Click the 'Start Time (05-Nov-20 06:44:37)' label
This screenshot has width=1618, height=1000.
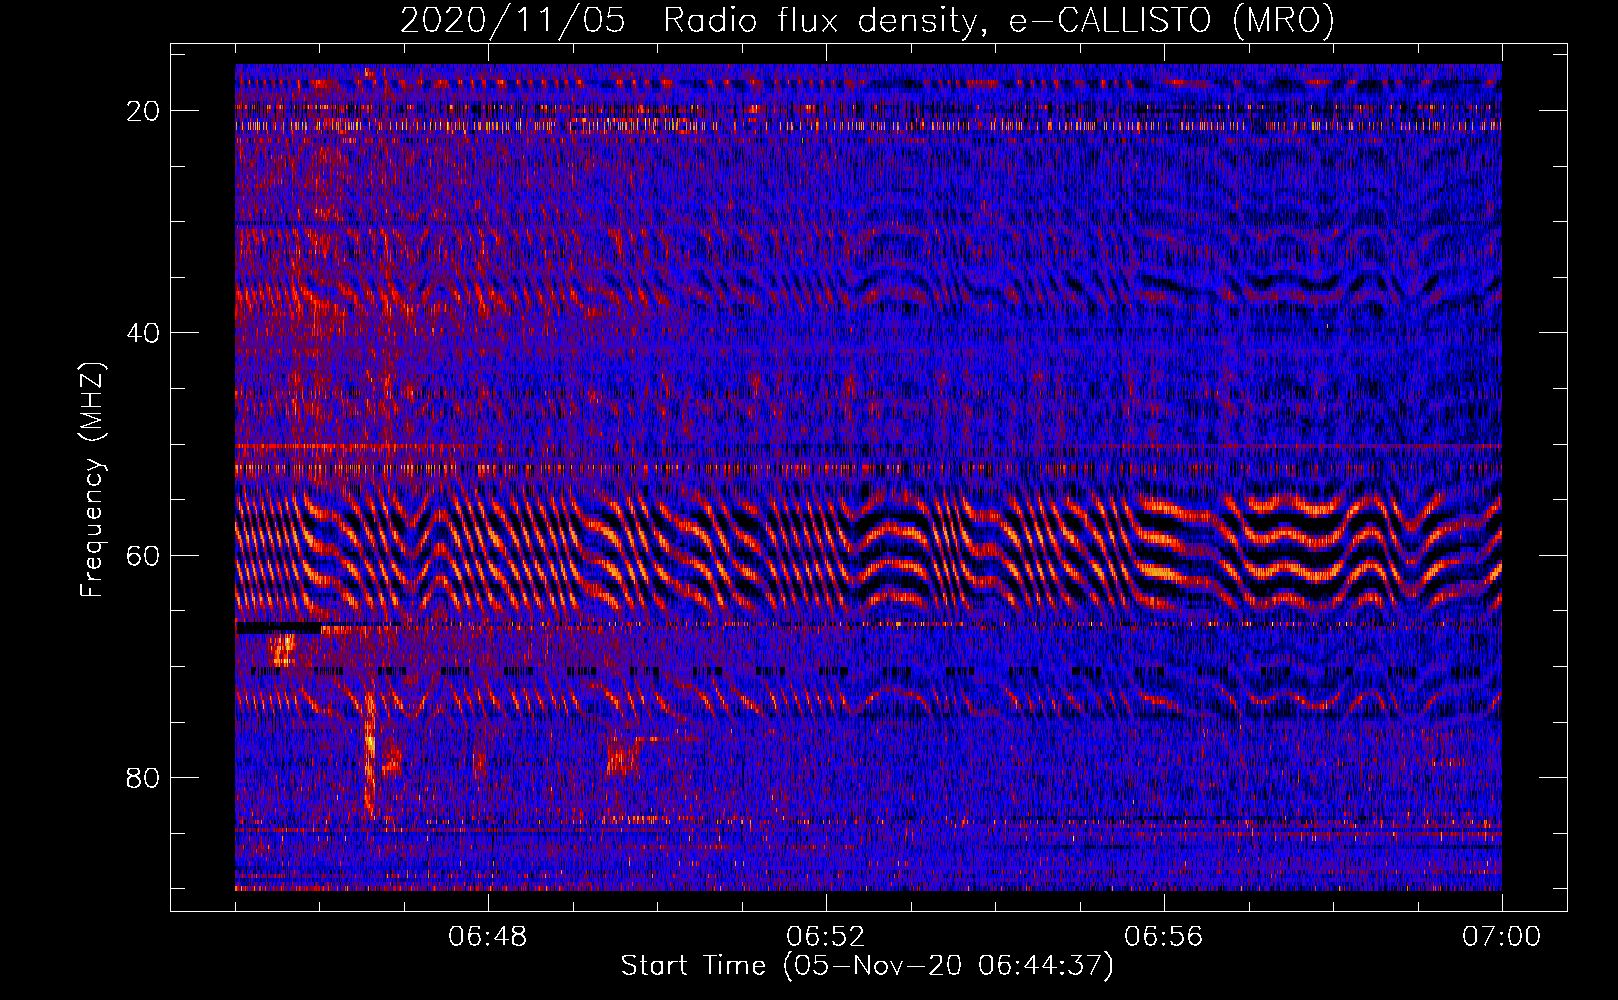pos(867,966)
